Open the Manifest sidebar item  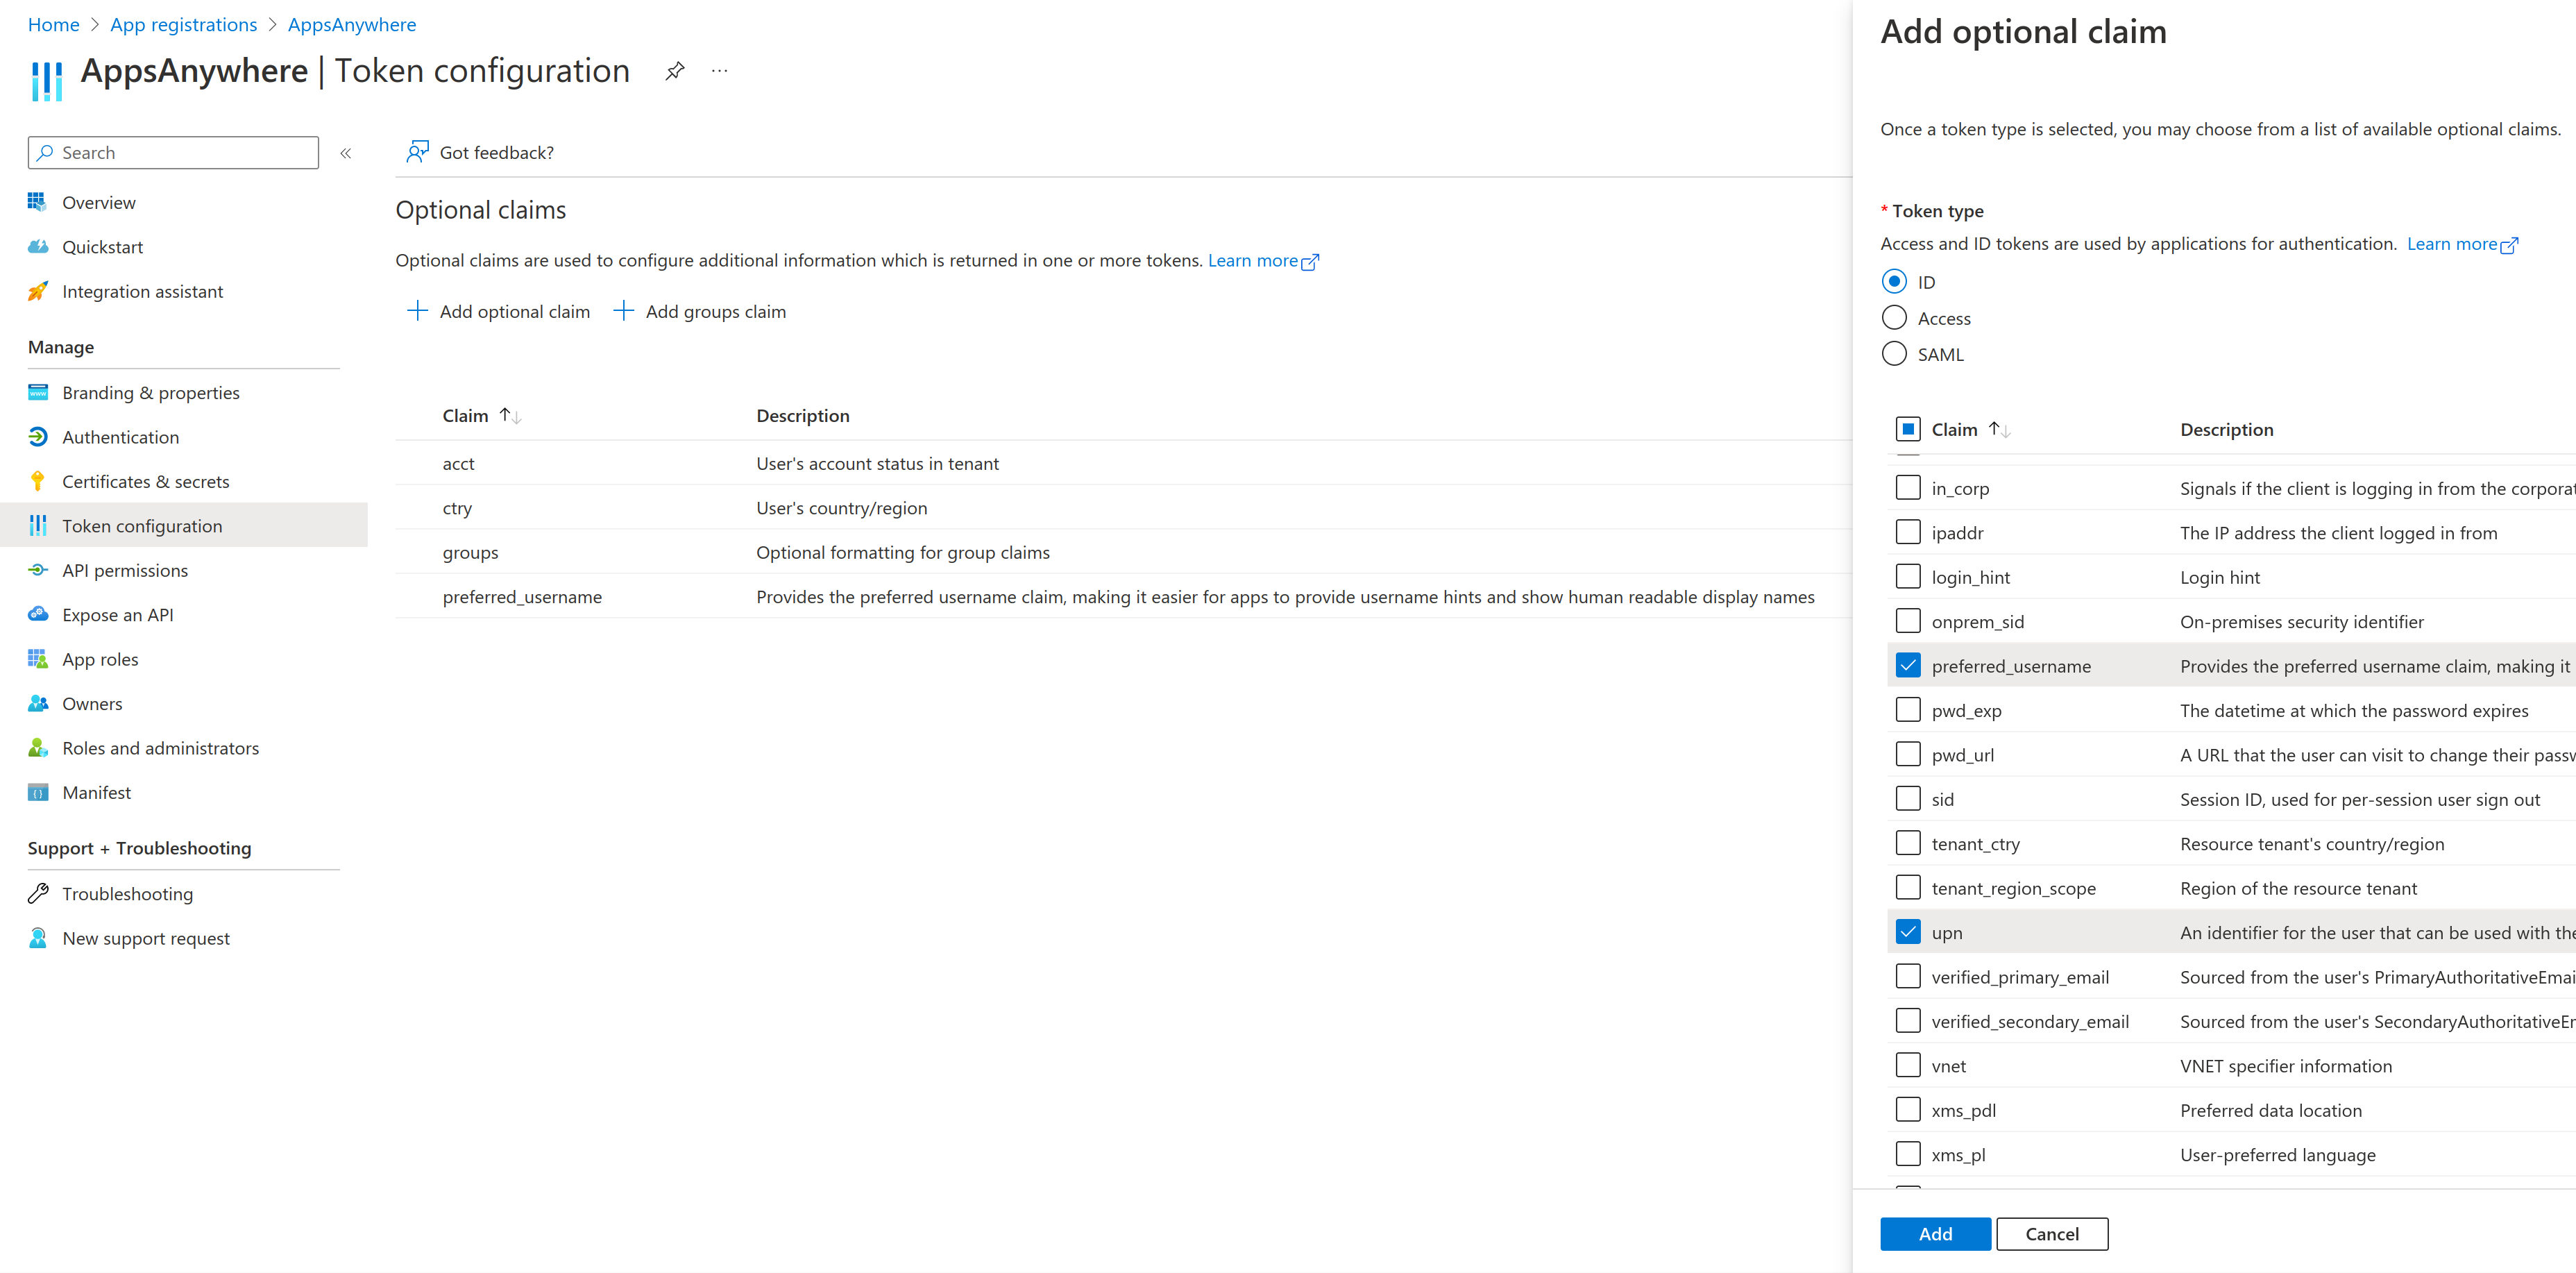[96, 792]
